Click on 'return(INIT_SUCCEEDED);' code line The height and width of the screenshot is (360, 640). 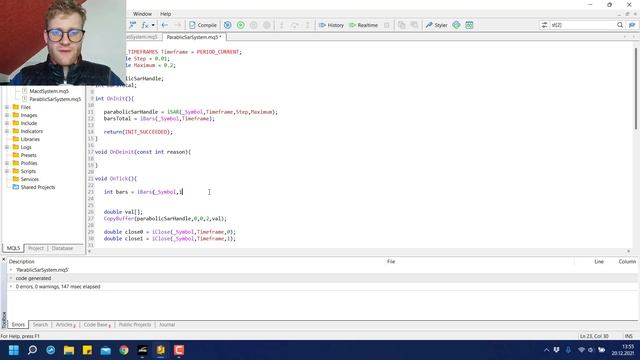pos(138,132)
